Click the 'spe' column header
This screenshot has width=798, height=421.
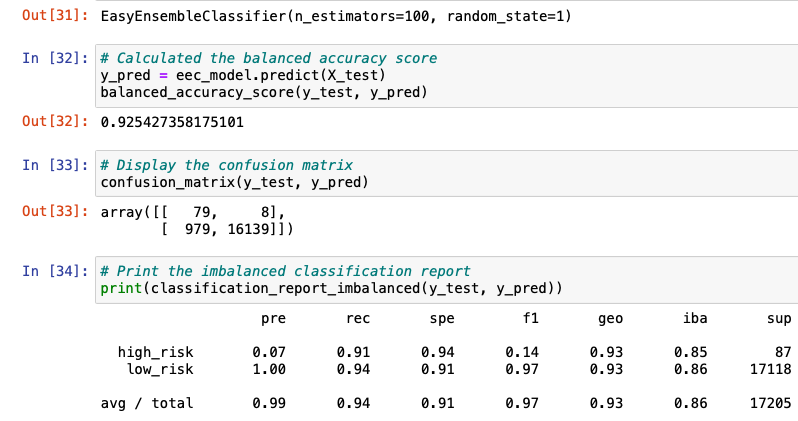[442, 319]
